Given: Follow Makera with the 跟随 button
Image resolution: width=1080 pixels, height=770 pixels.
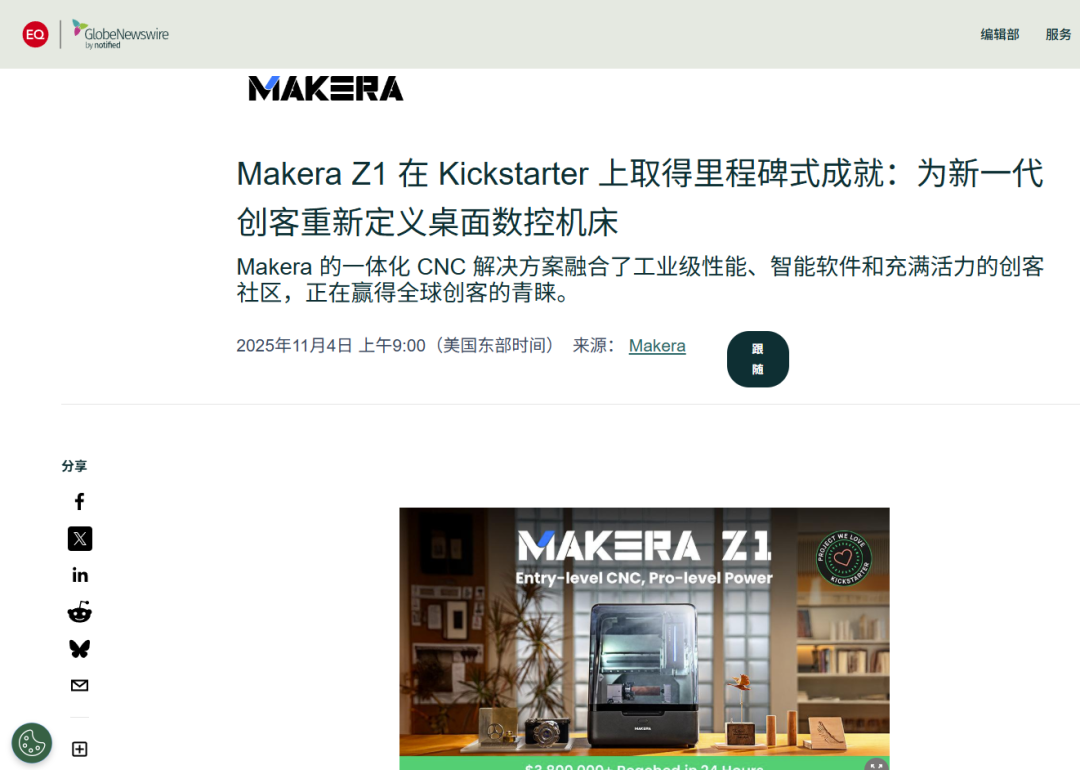Looking at the screenshot, I should click(758, 359).
